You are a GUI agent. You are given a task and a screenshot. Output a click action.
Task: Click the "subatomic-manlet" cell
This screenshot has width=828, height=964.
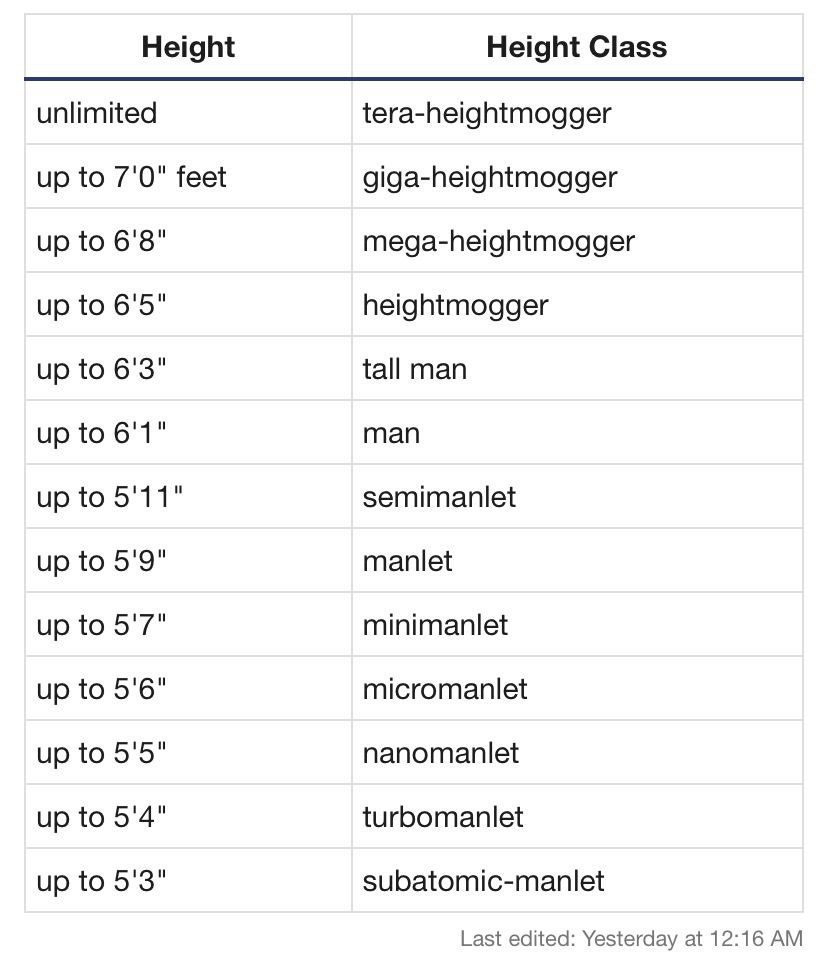[484, 881]
